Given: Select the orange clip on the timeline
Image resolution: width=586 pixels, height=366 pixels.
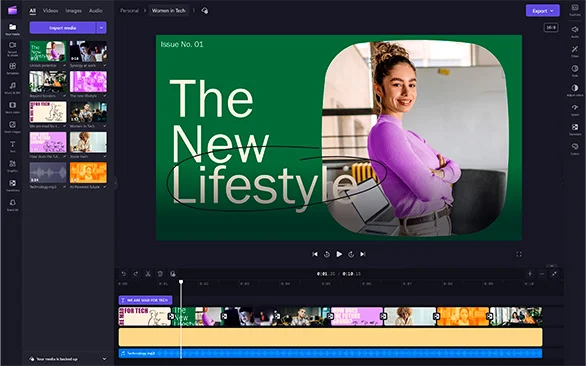Looking at the screenshot, I should click(463, 317).
